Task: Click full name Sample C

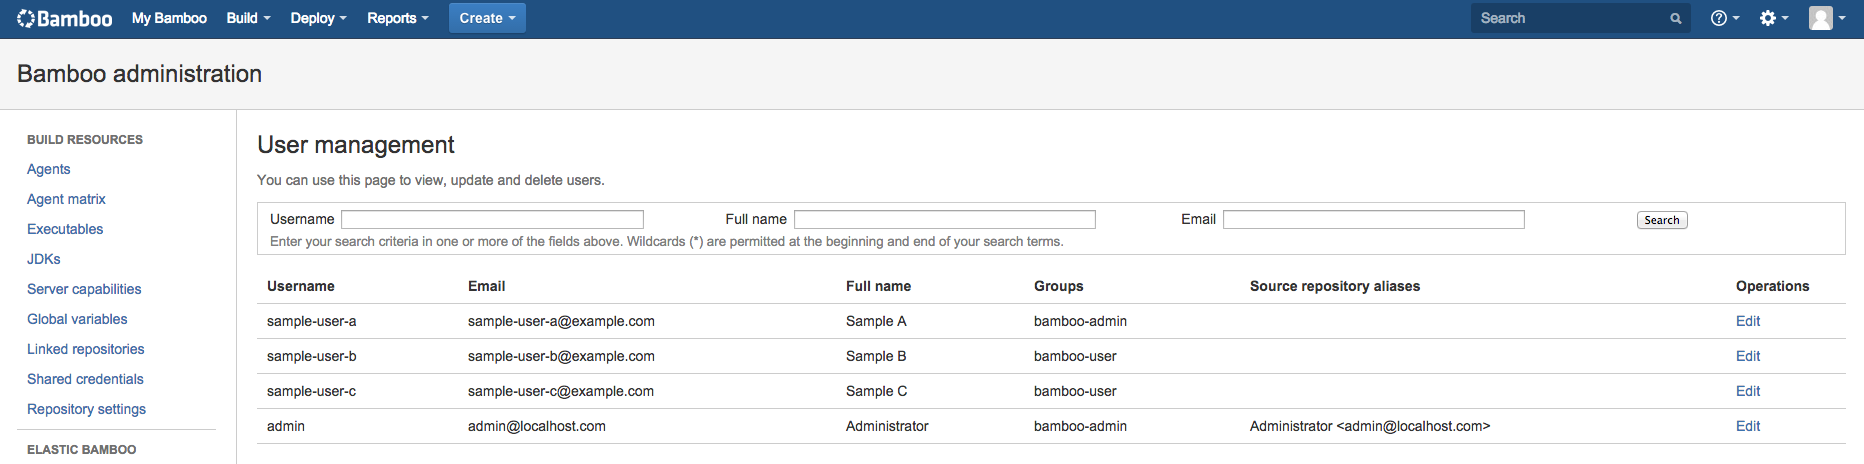Action: tap(877, 391)
